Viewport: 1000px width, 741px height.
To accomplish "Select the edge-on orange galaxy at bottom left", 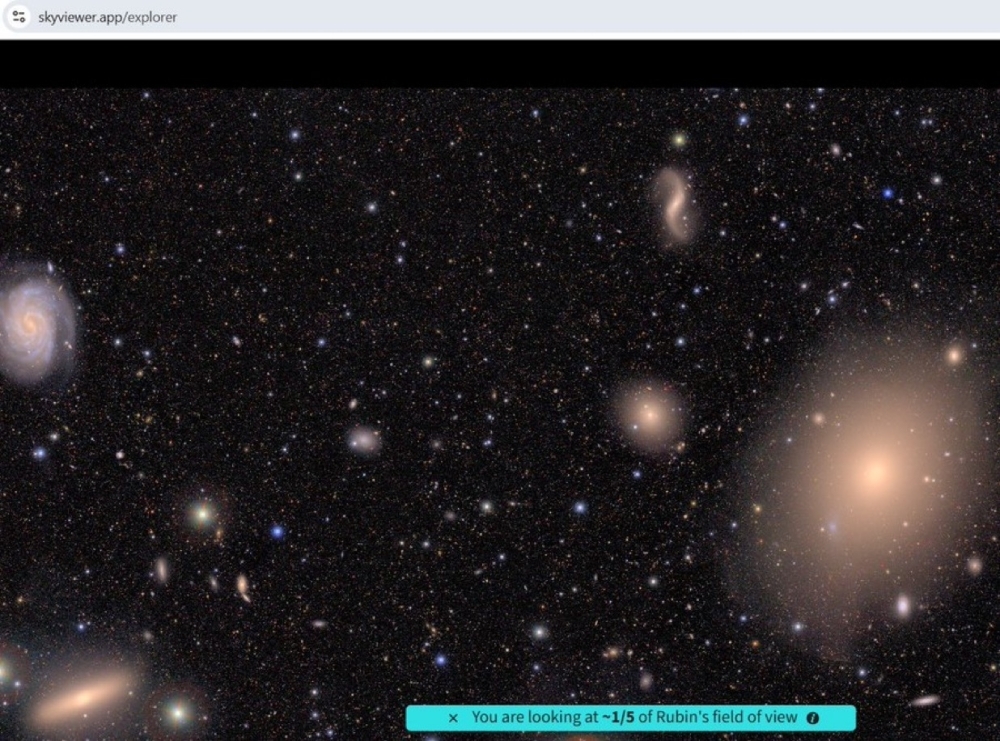I will click(x=82, y=700).
